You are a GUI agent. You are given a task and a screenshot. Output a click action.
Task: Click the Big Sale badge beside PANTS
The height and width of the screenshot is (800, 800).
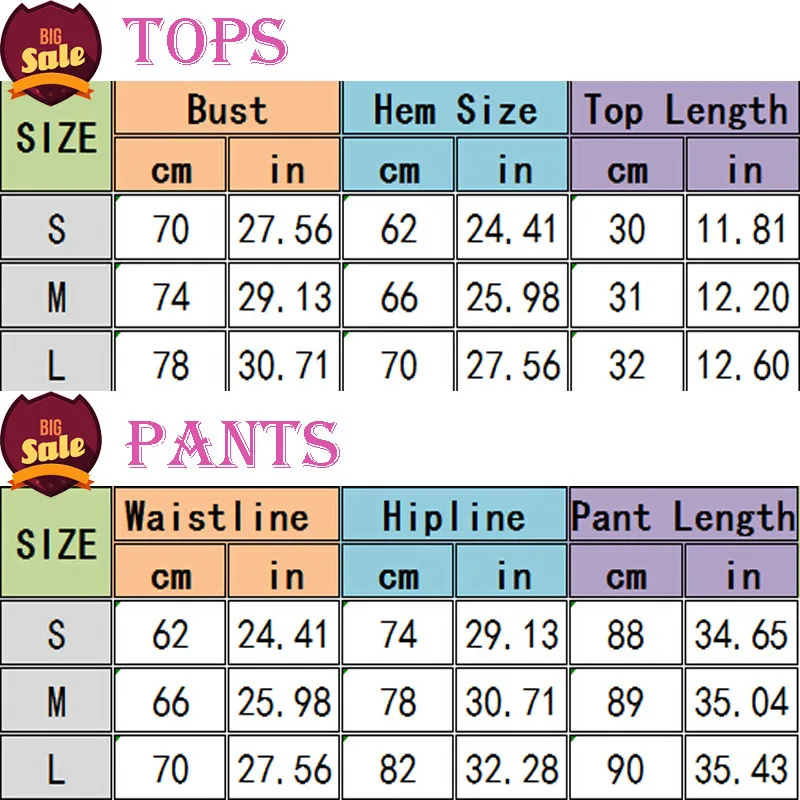point(51,444)
